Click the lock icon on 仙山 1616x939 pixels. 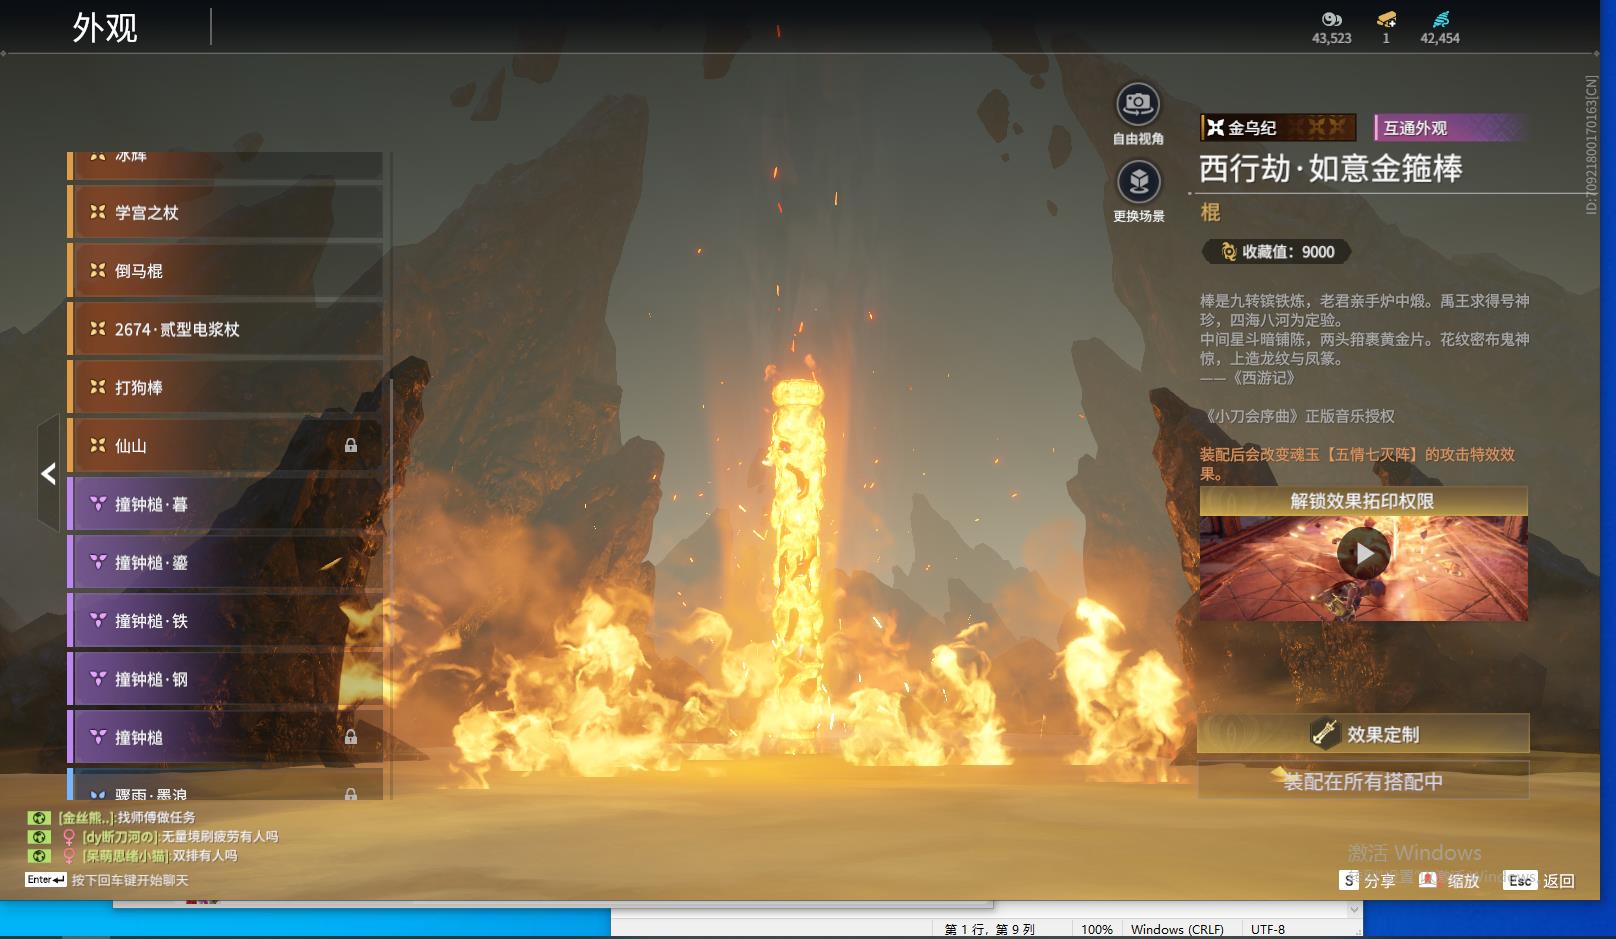351,445
